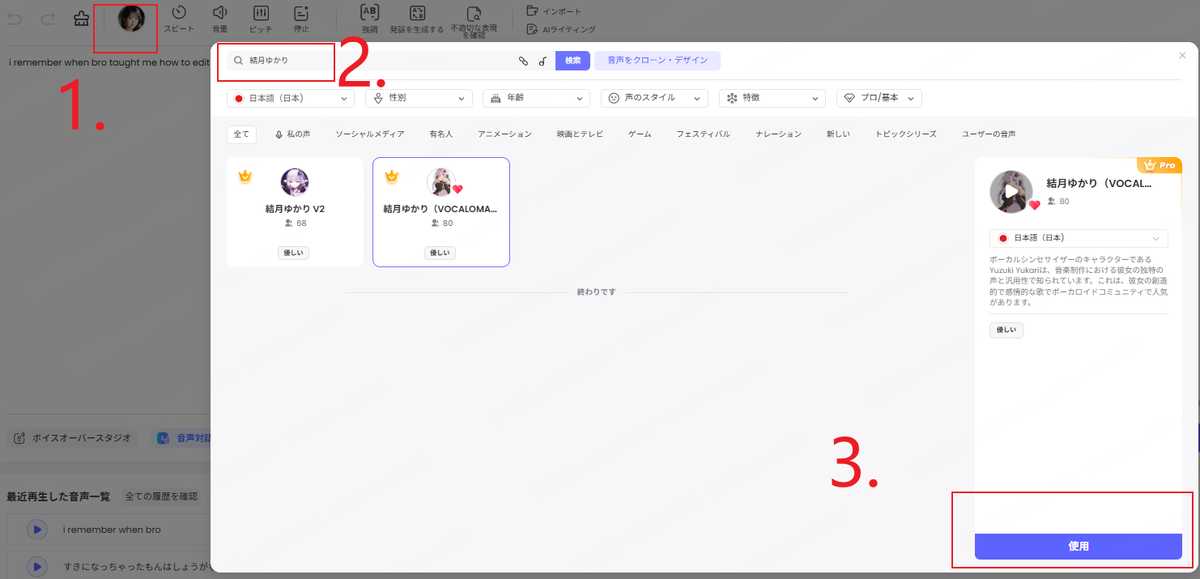Viewport: 1200px width, 579px height.
Task: Click the redo arrow icon
Action: click(x=49, y=18)
